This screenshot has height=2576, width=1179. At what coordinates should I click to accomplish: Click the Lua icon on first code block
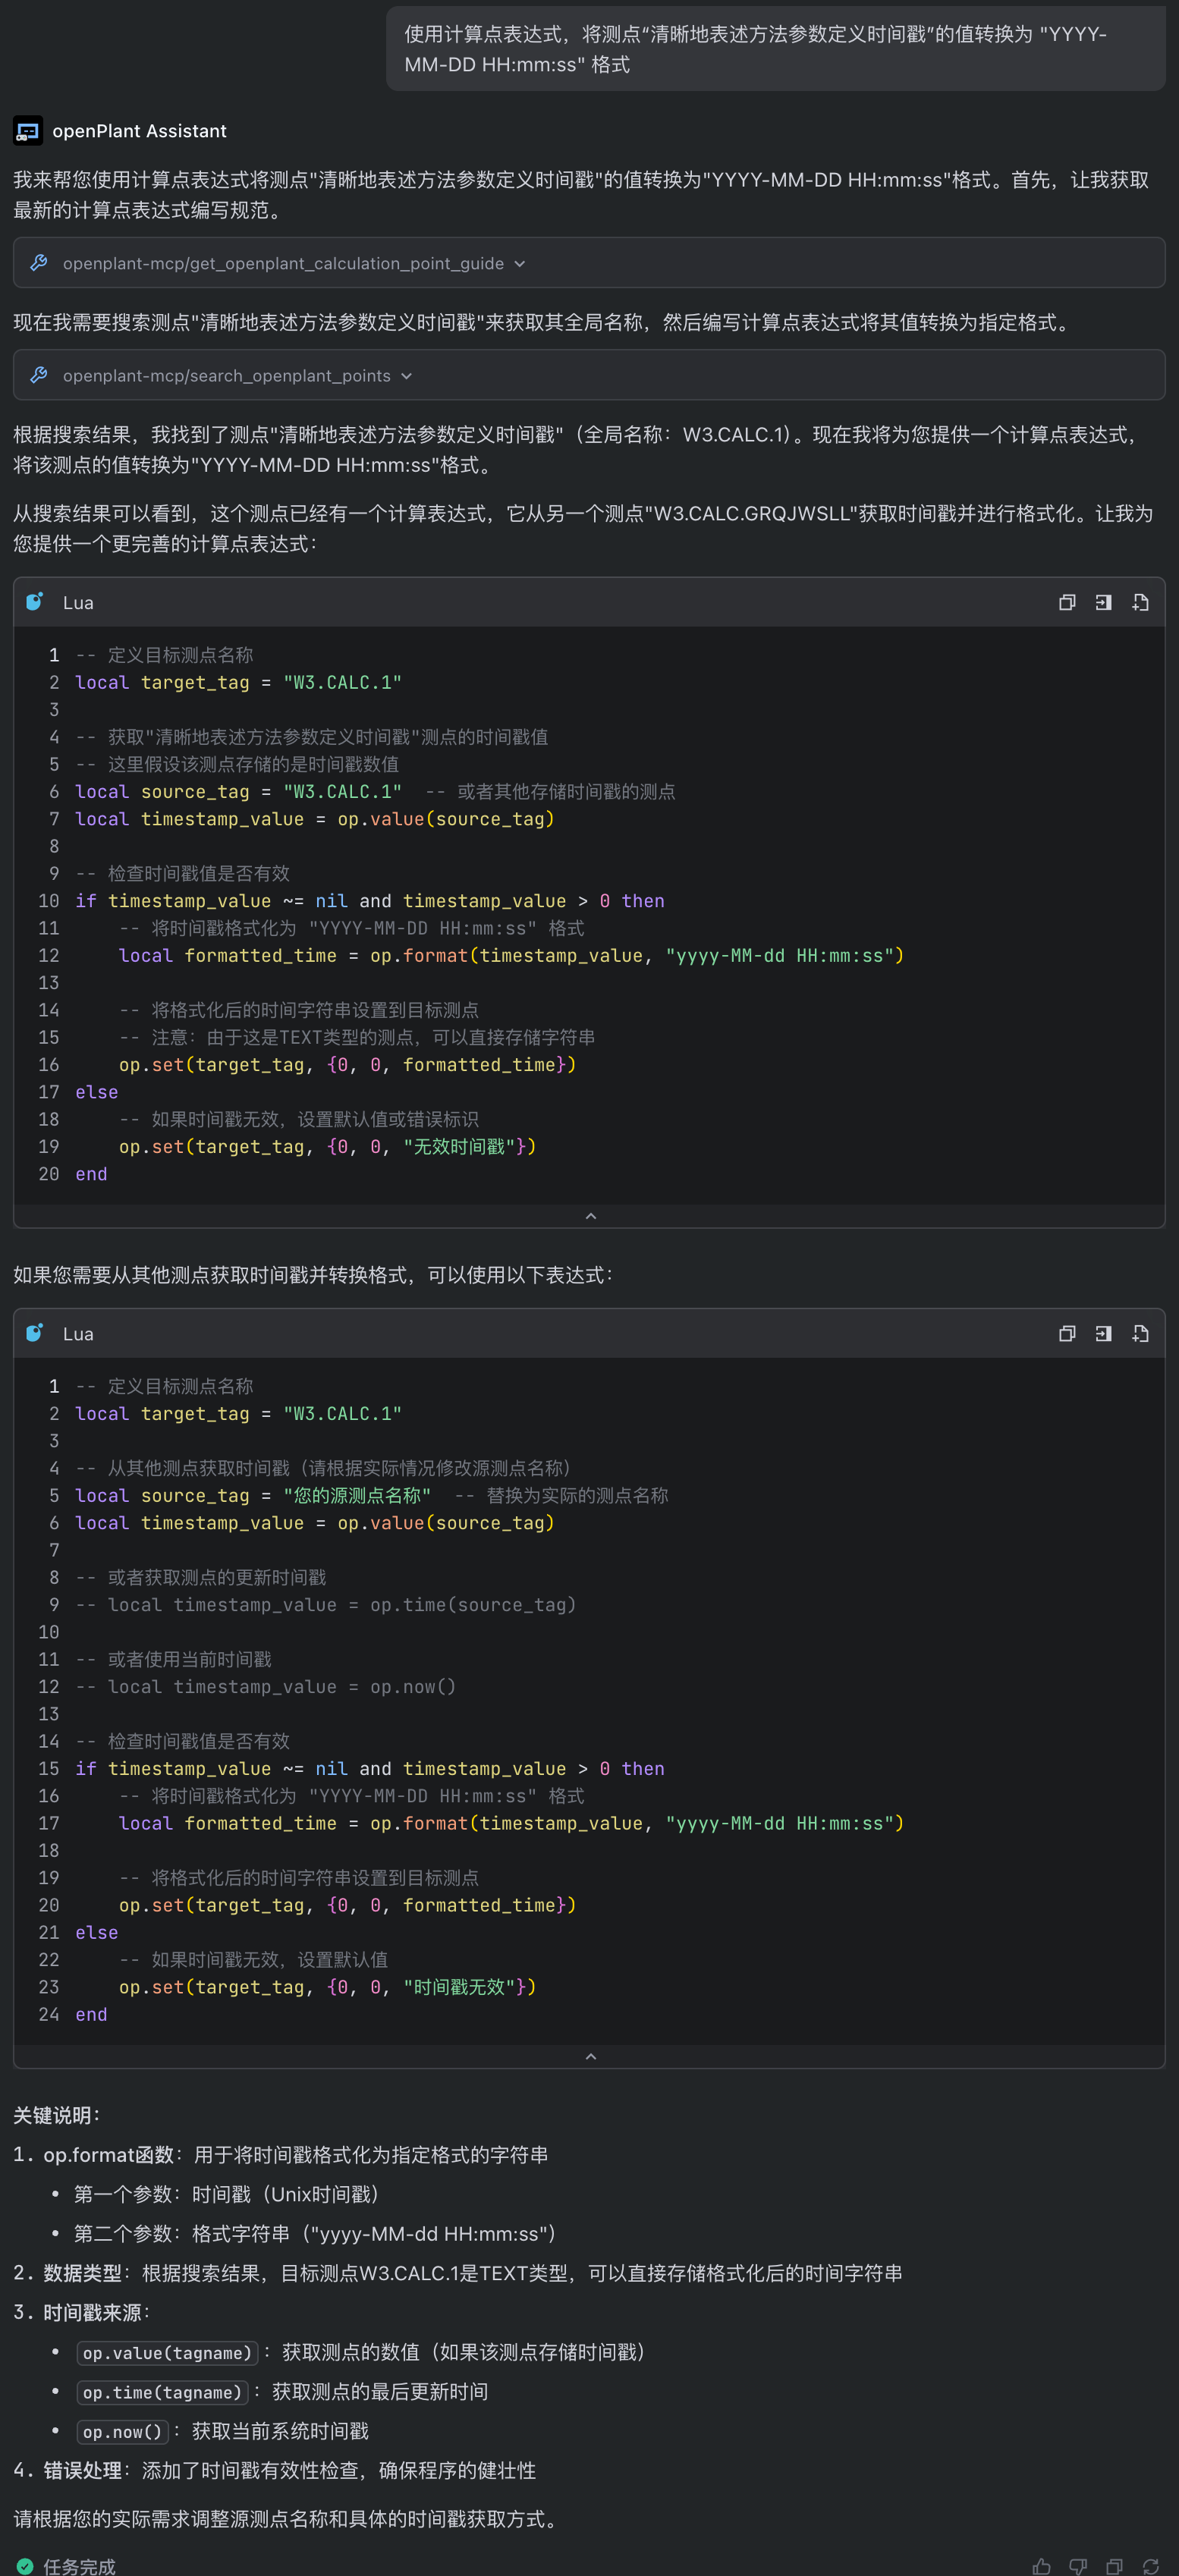tap(35, 602)
